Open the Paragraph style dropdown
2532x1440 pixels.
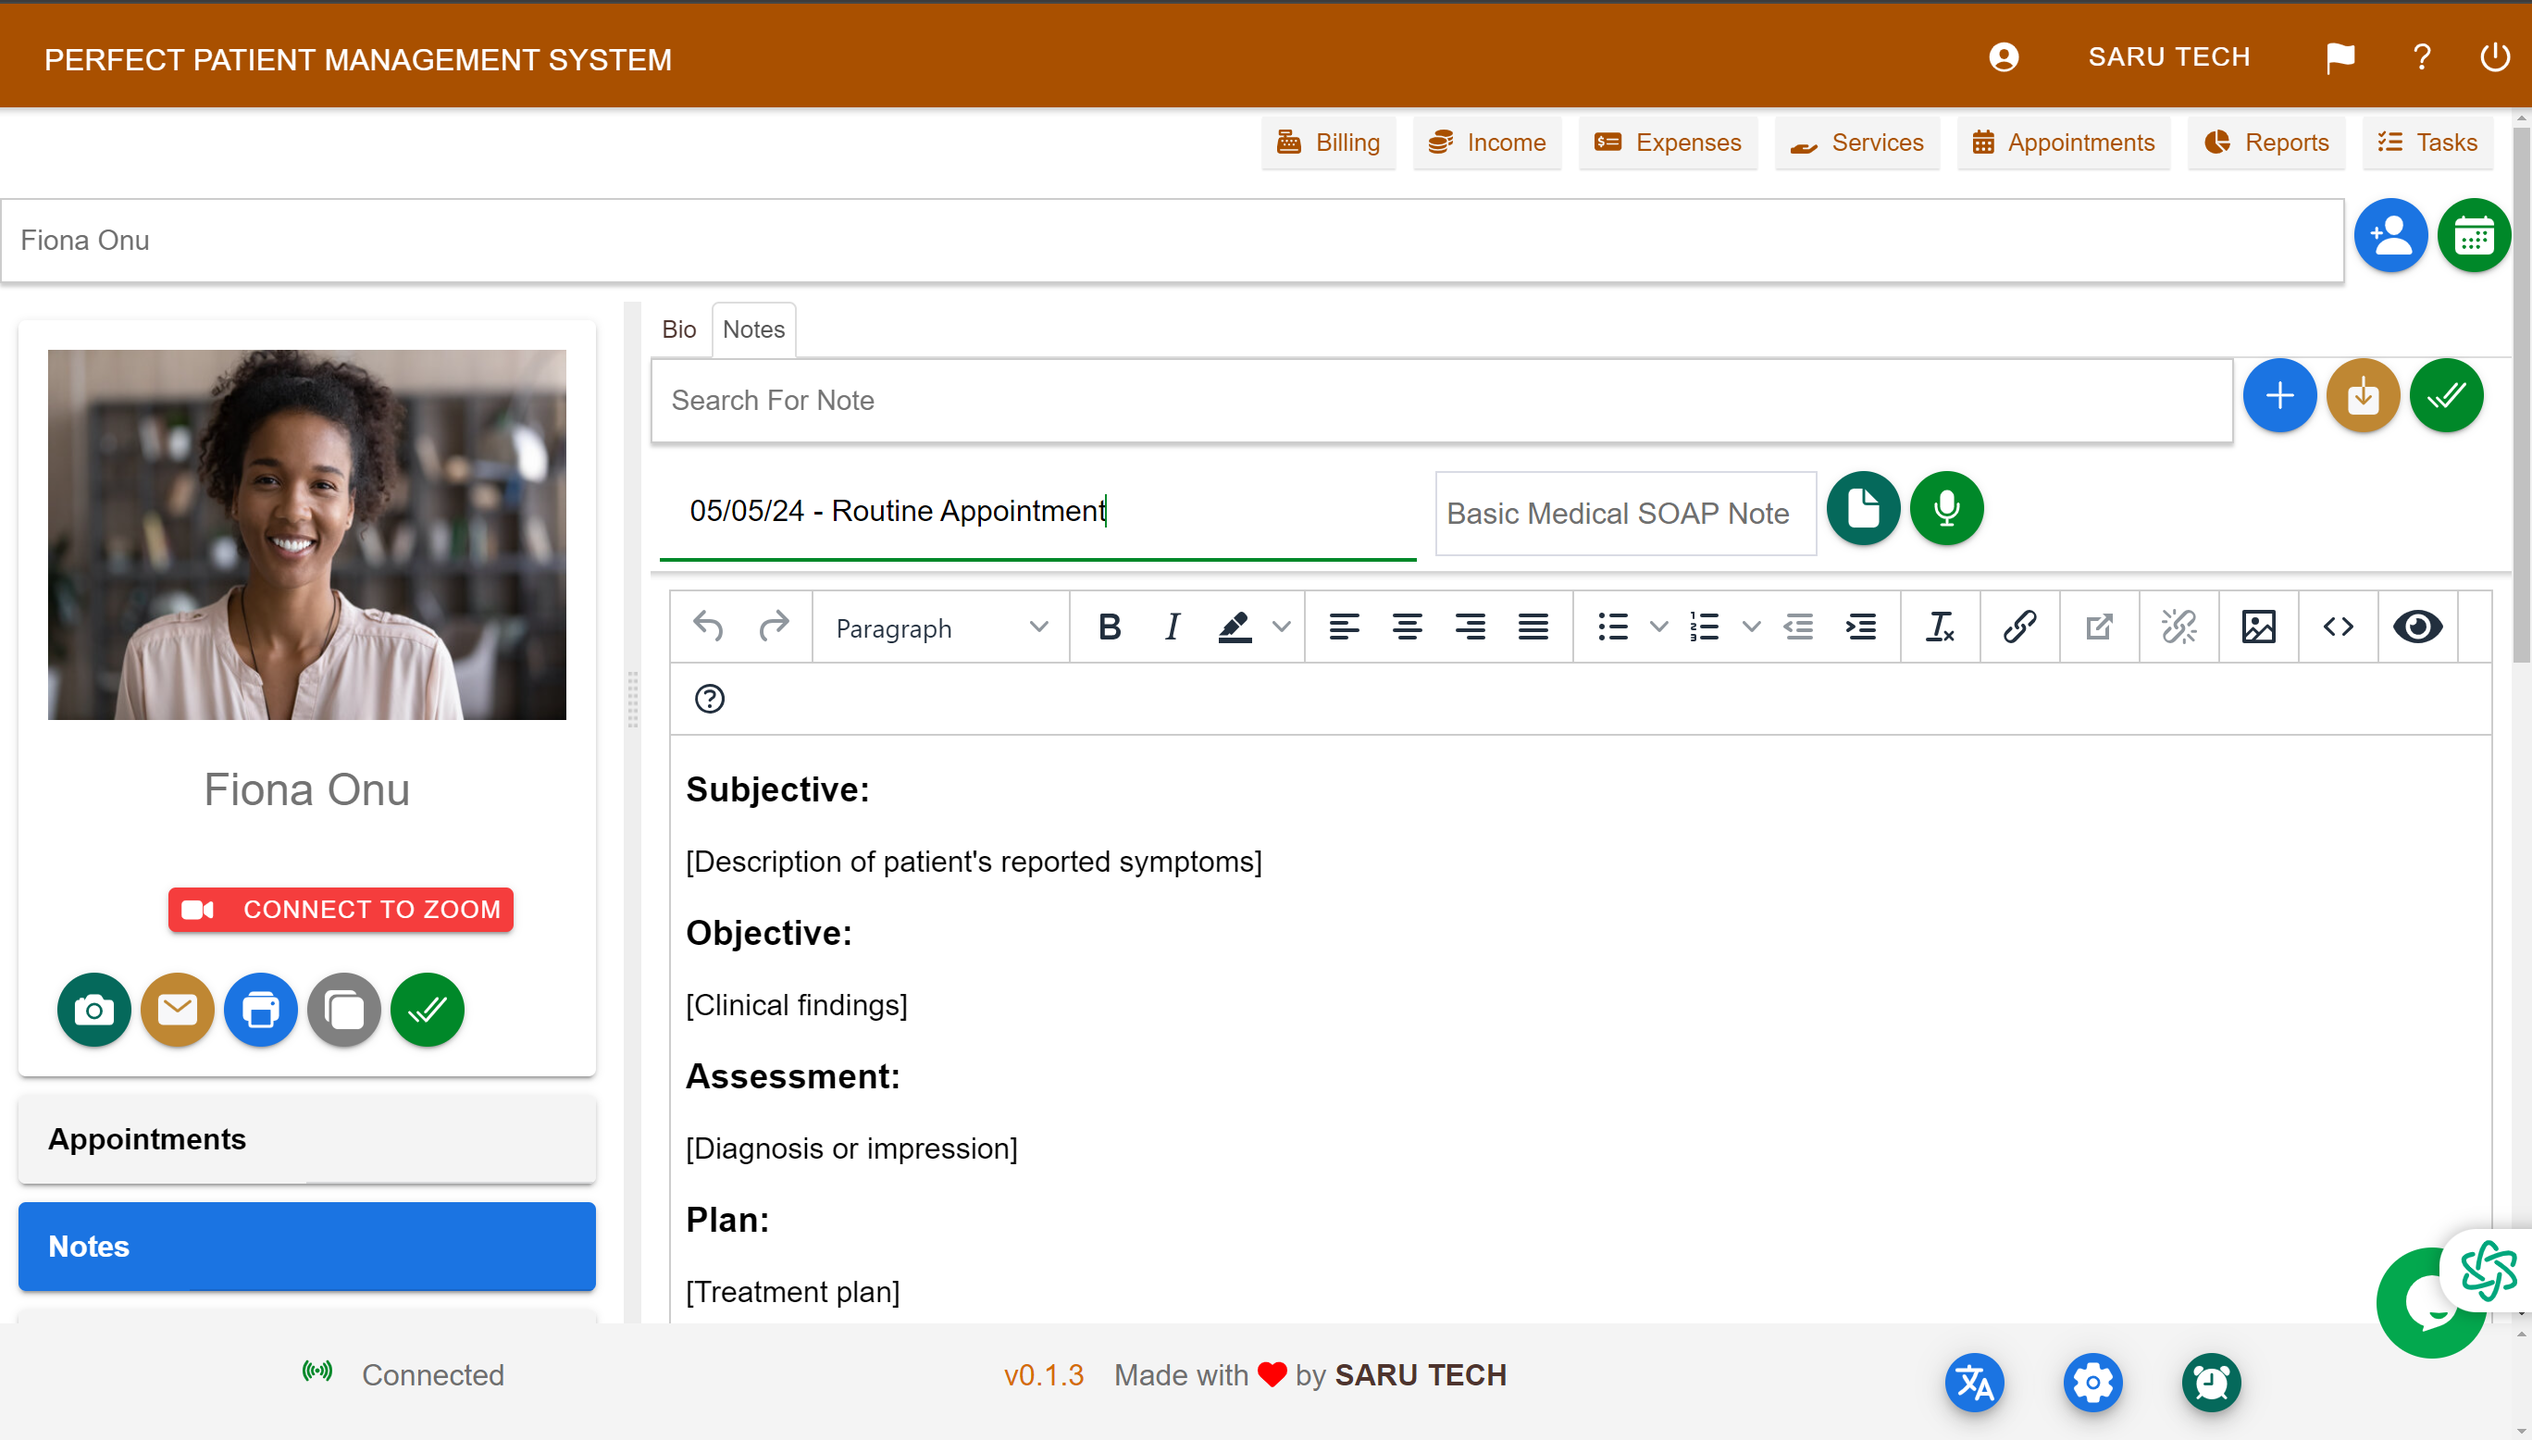coord(940,628)
